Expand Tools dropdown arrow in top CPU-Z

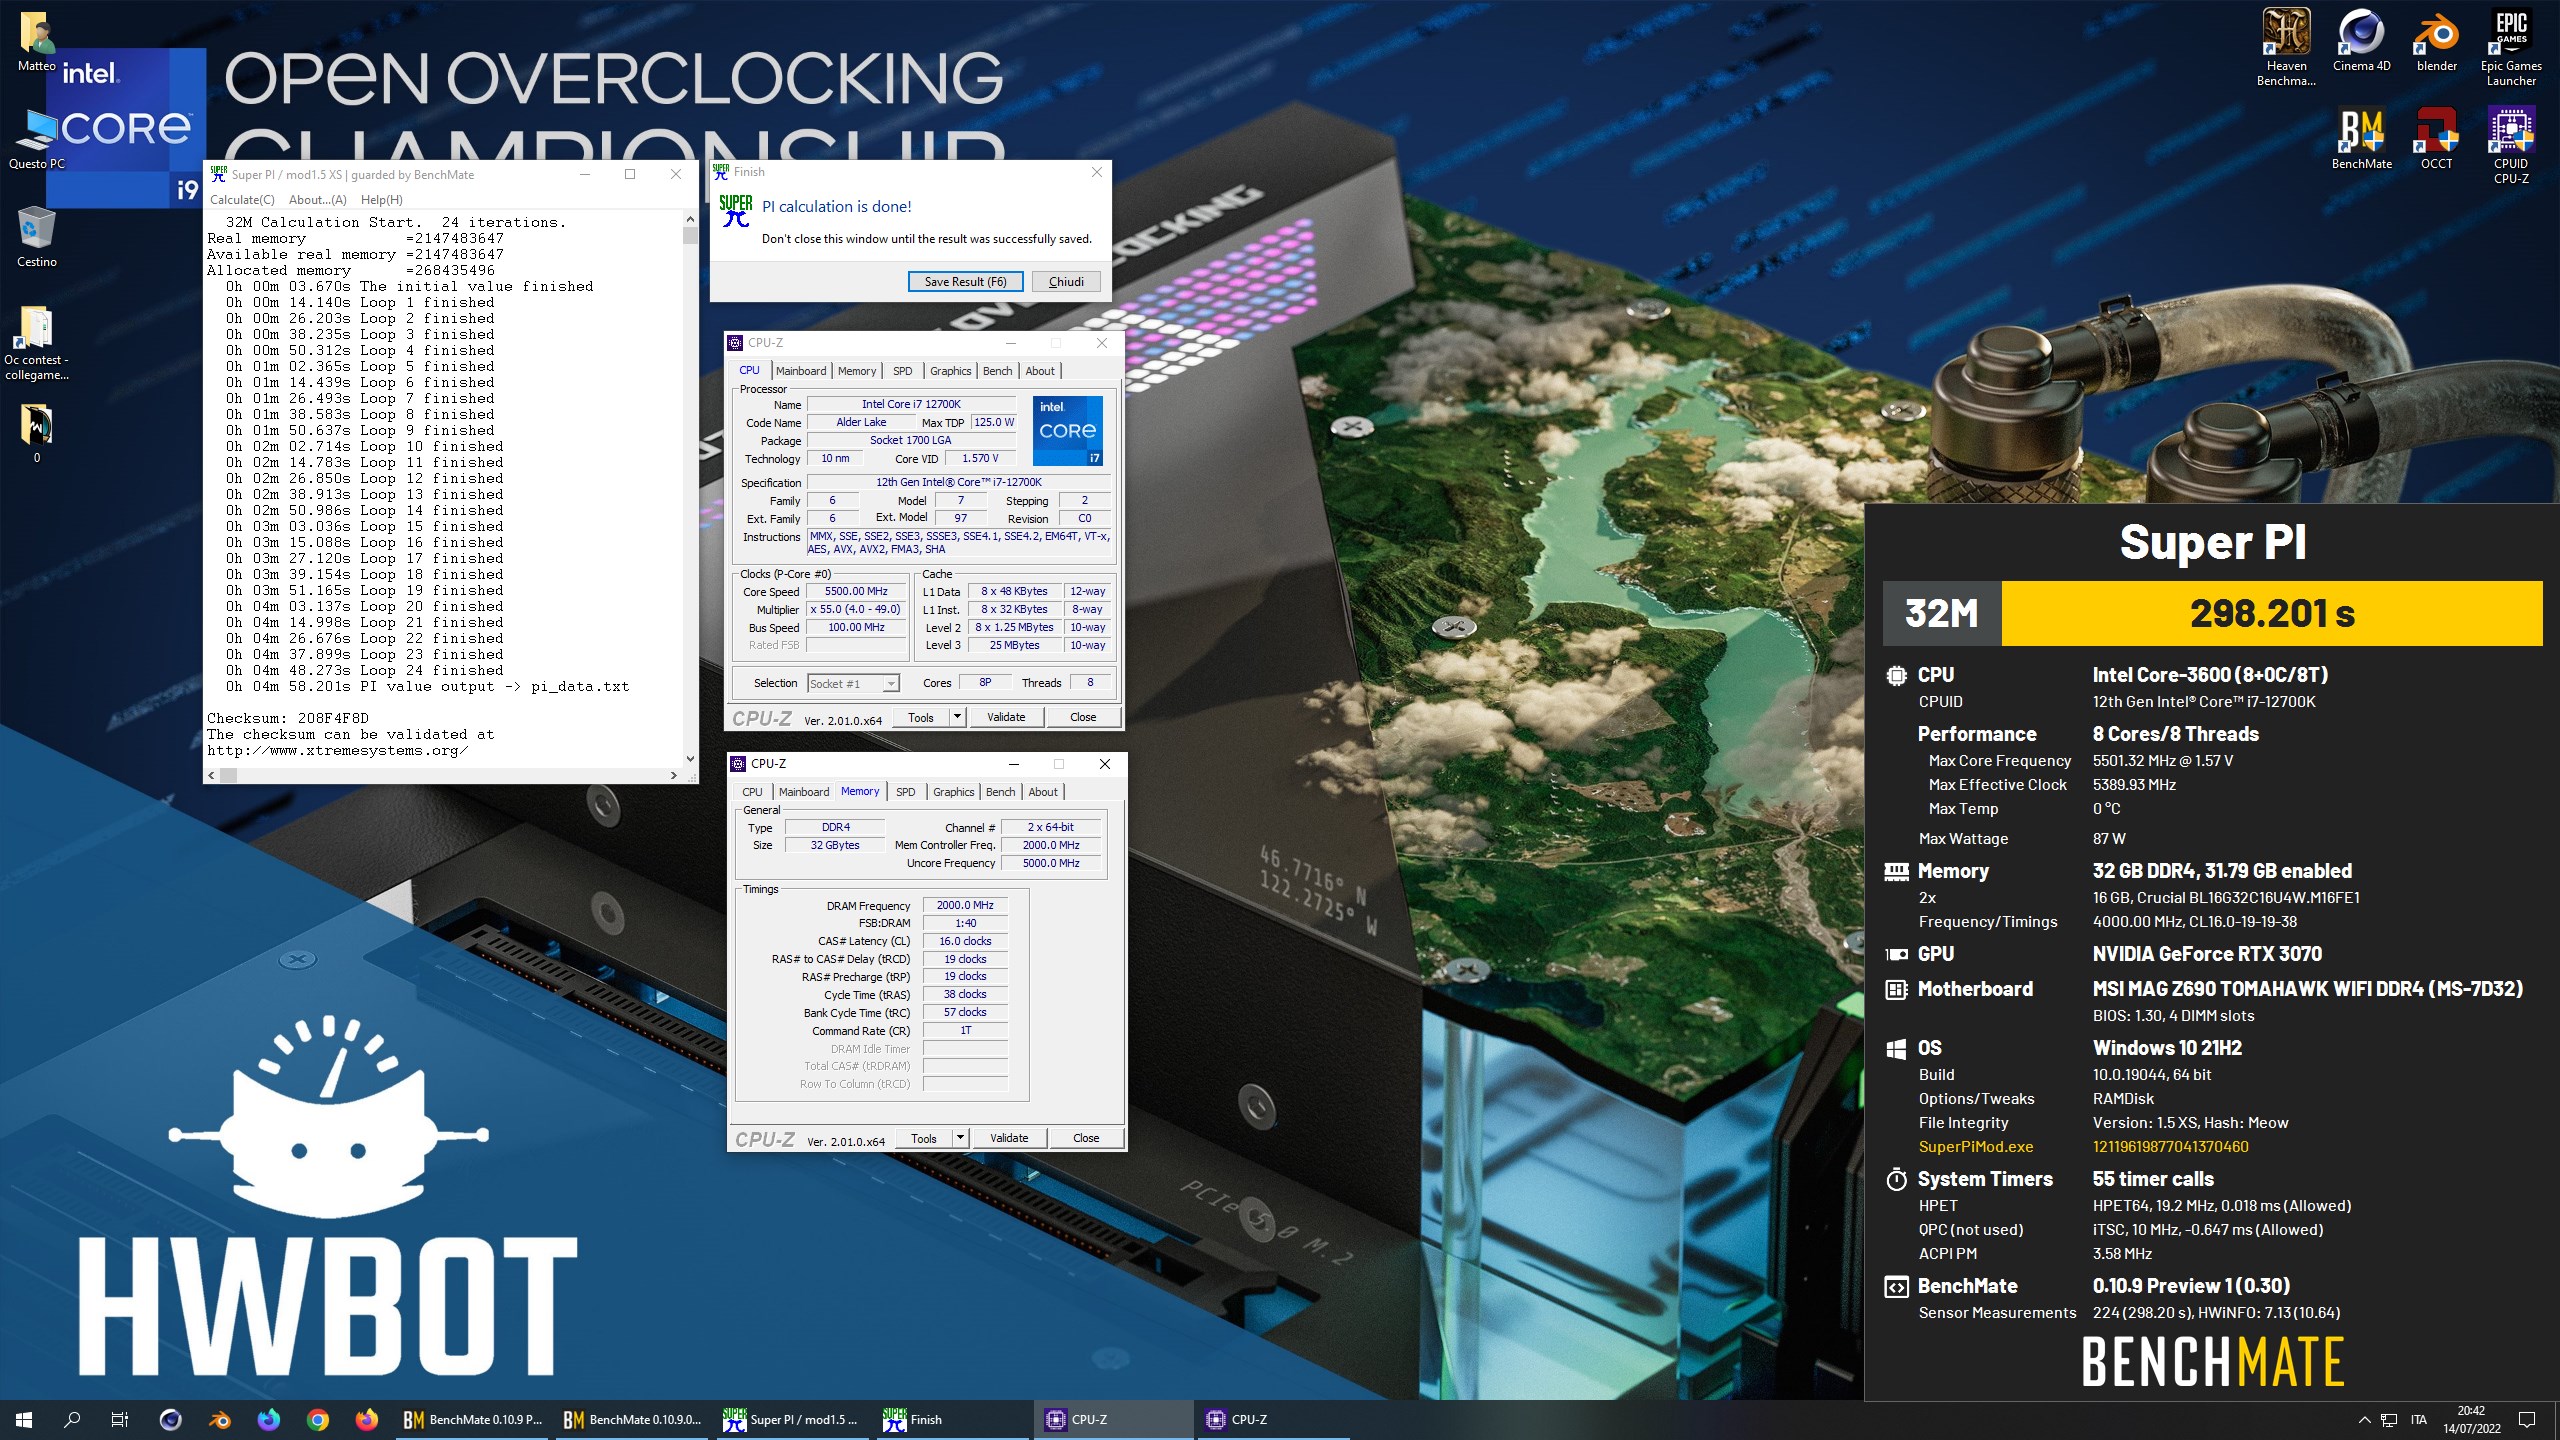coord(957,717)
